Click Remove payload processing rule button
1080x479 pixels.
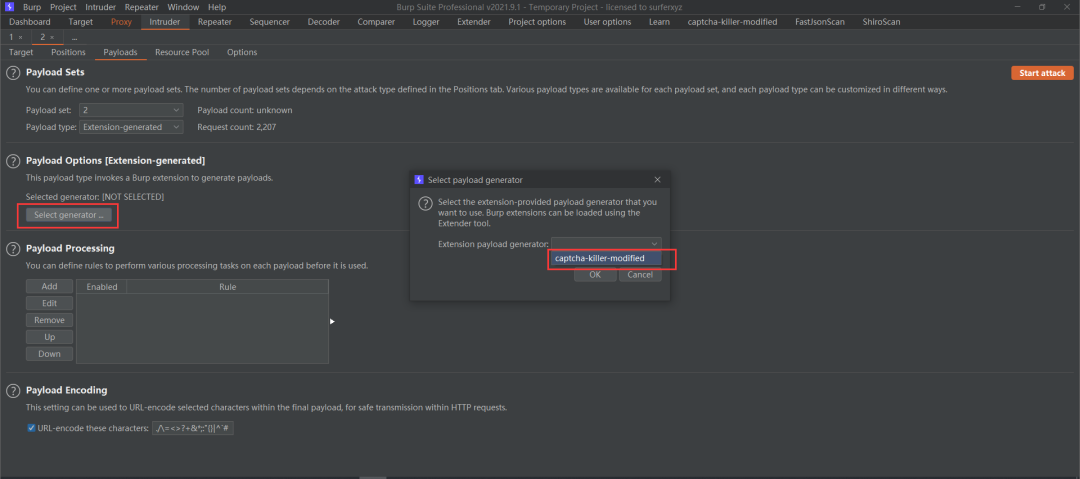[x=50, y=320]
